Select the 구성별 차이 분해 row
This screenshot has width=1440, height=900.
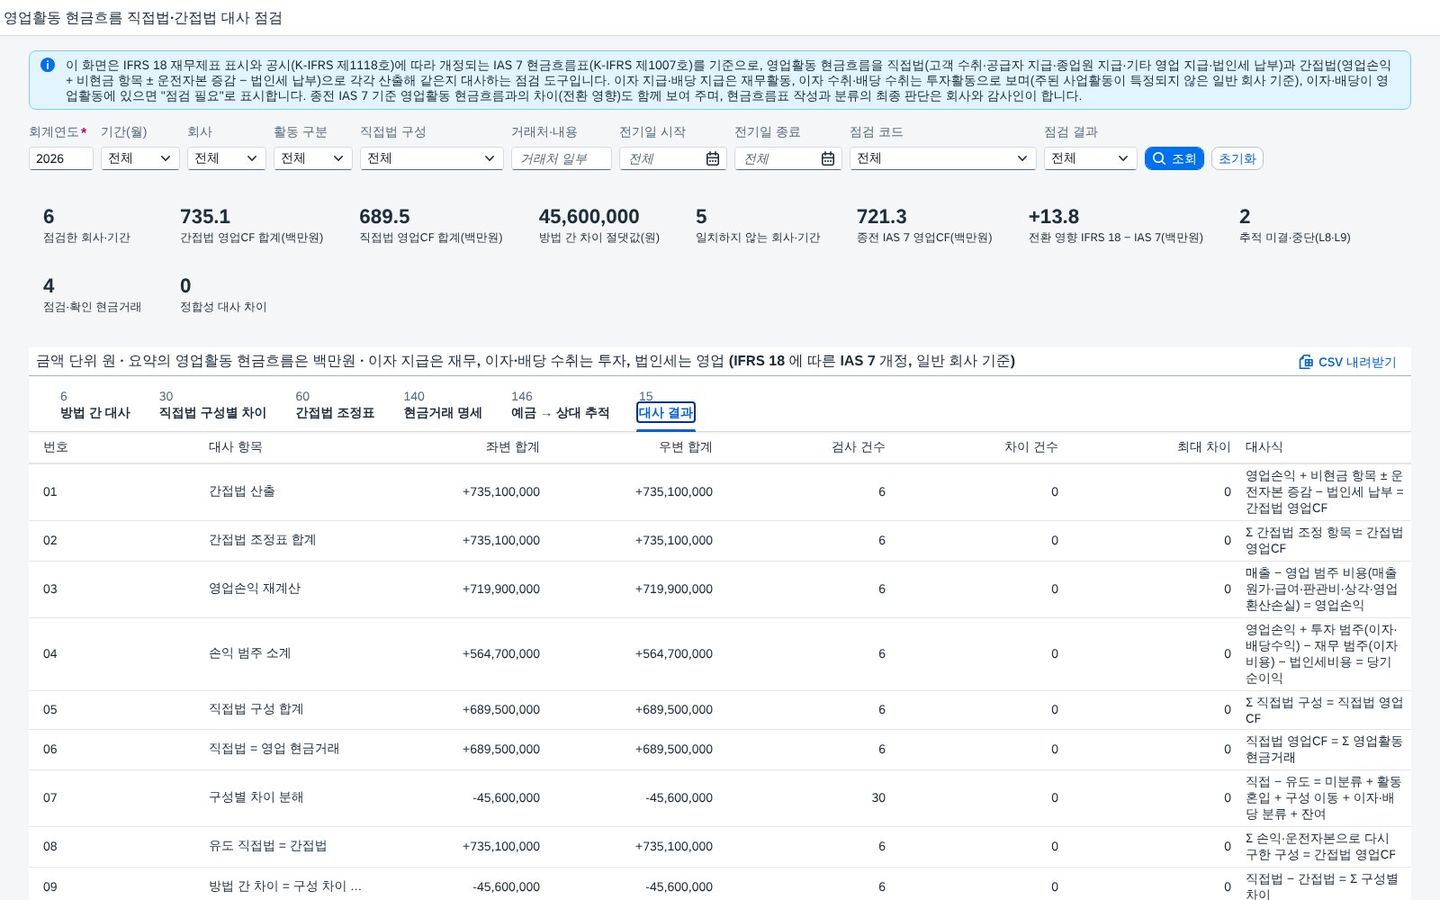coord(720,798)
